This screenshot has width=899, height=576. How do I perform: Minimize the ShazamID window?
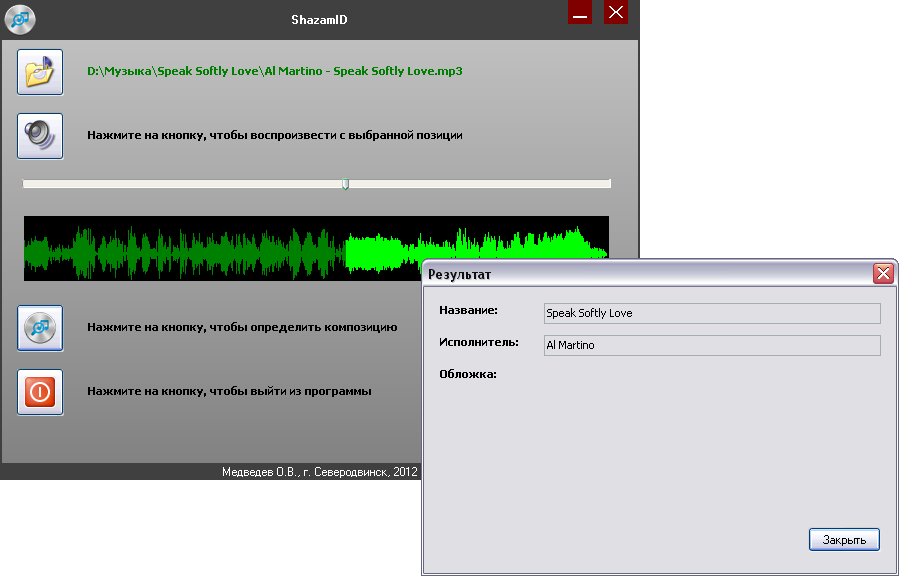pos(580,13)
